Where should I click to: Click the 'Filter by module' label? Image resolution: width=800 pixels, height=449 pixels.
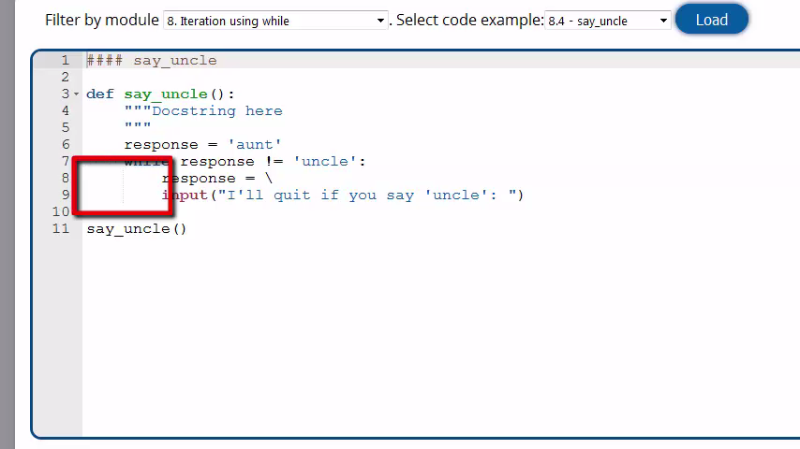101,20
